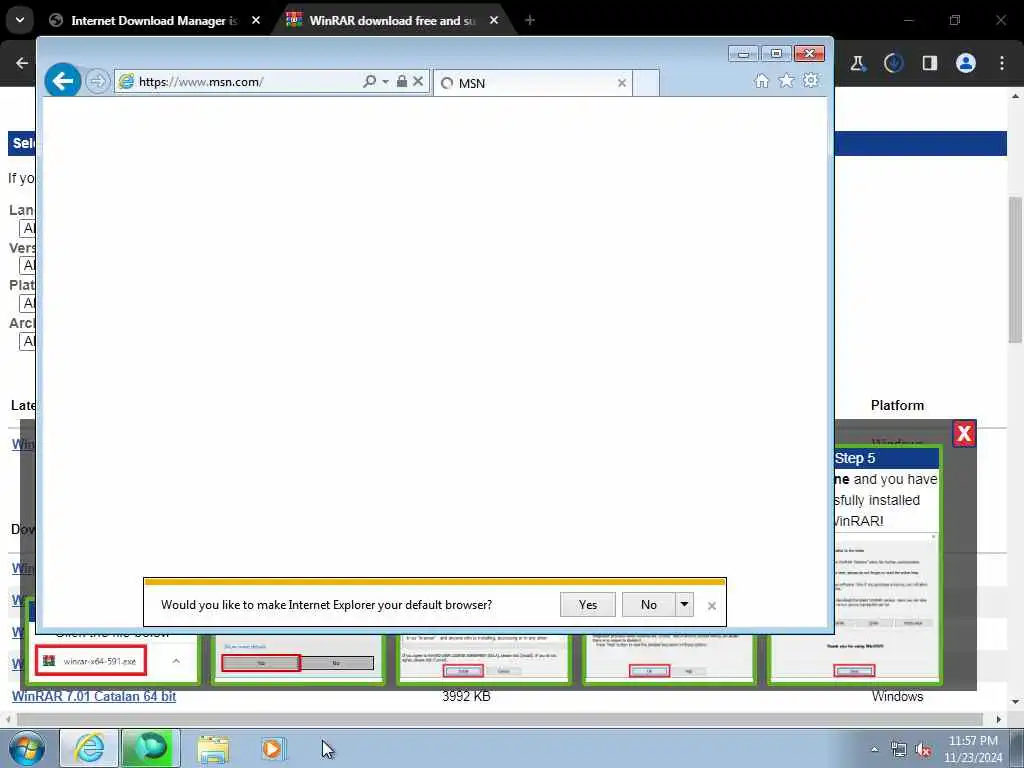Go back in Internet Explorer
Viewport: 1024px width, 768px height.
coord(63,81)
